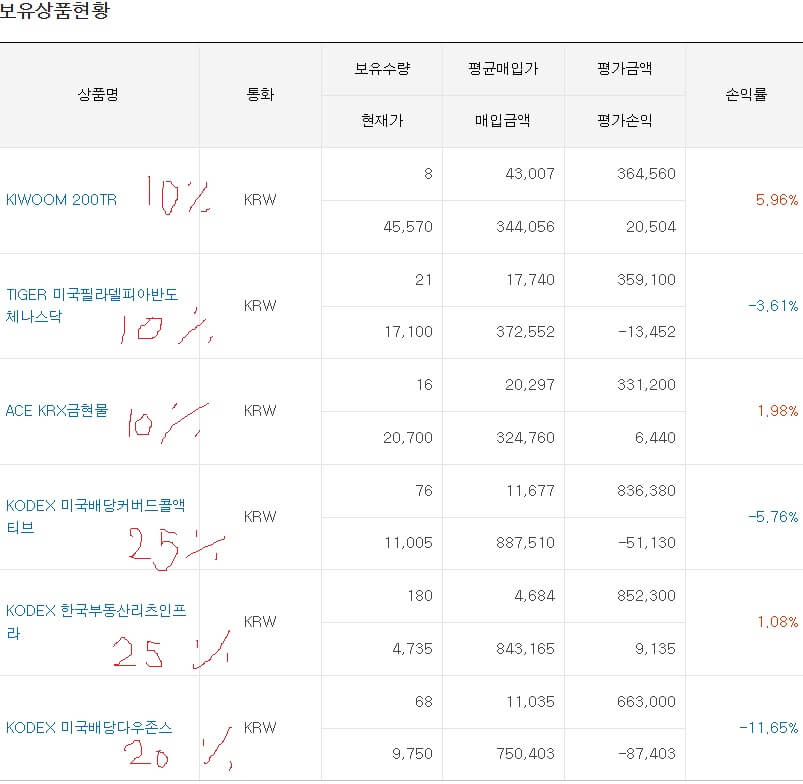Click the 887,510 purchase amount
This screenshot has width=803, height=784.
coord(525,543)
